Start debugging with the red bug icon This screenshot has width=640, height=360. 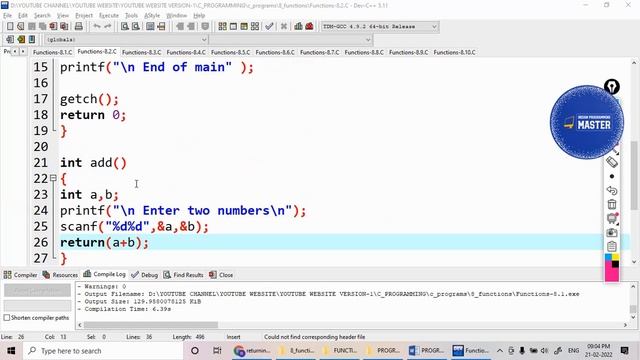point(309,27)
